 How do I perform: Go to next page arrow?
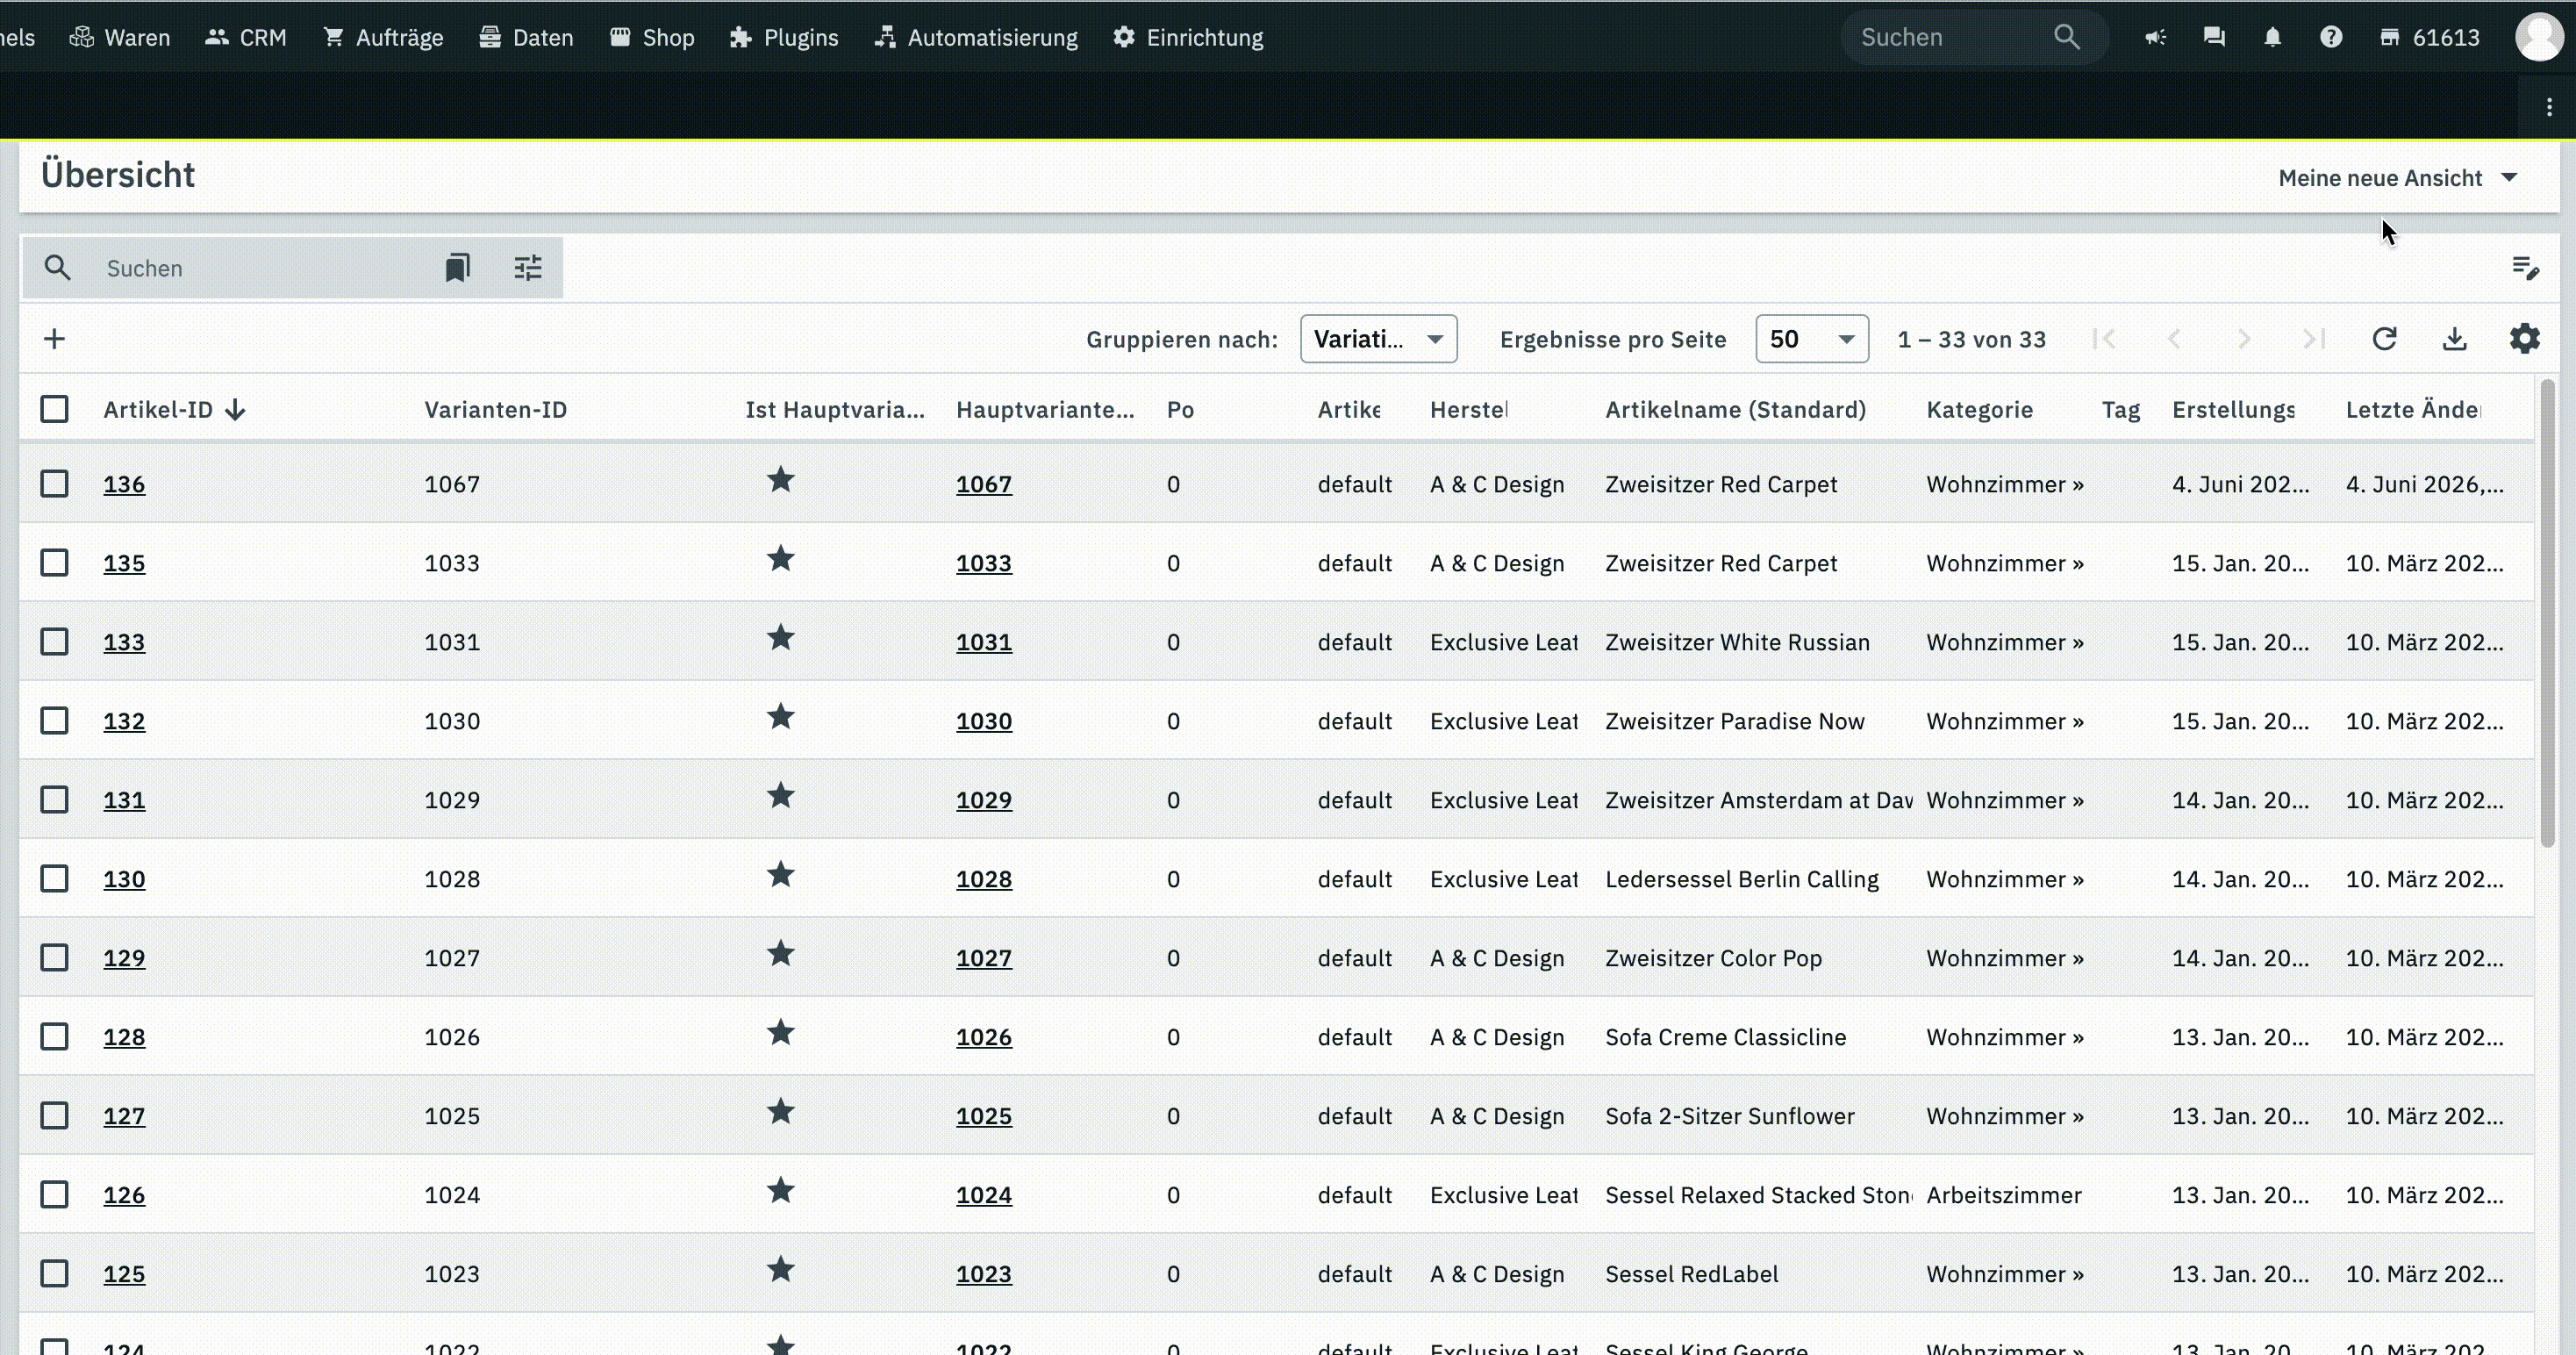point(2244,339)
